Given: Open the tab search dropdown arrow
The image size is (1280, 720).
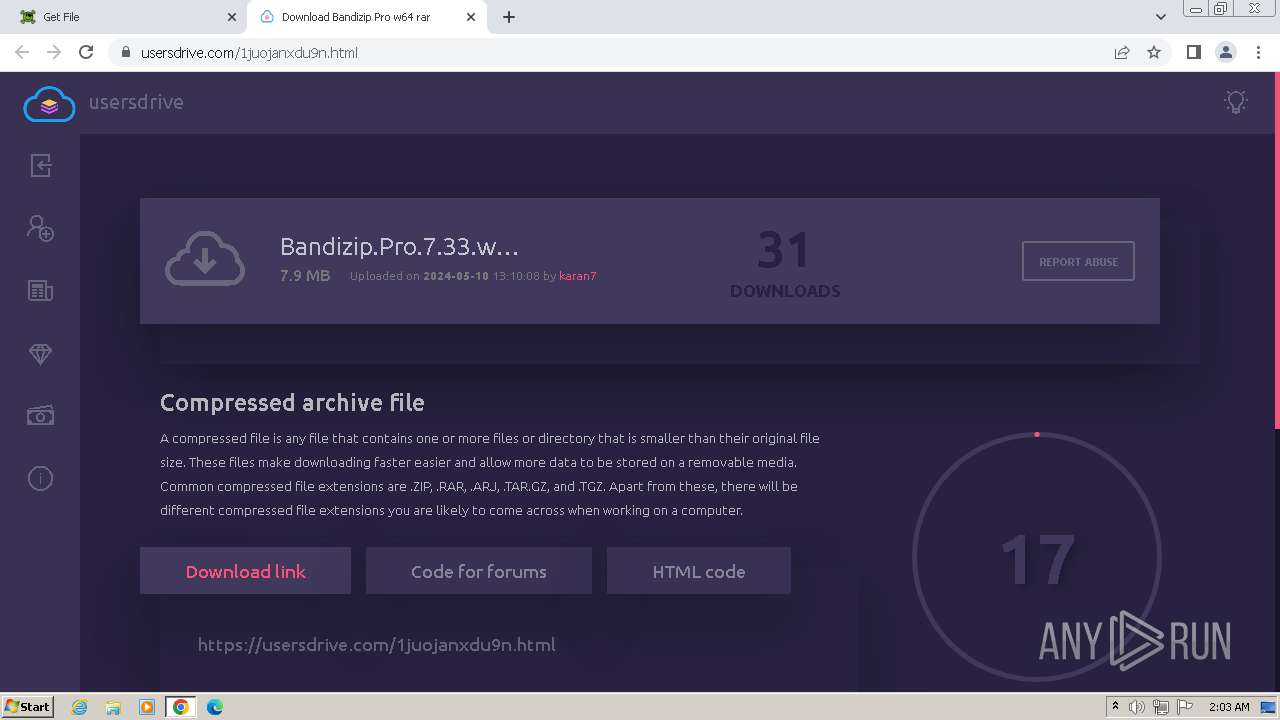Looking at the screenshot, I should click(x=1161, y=17).
